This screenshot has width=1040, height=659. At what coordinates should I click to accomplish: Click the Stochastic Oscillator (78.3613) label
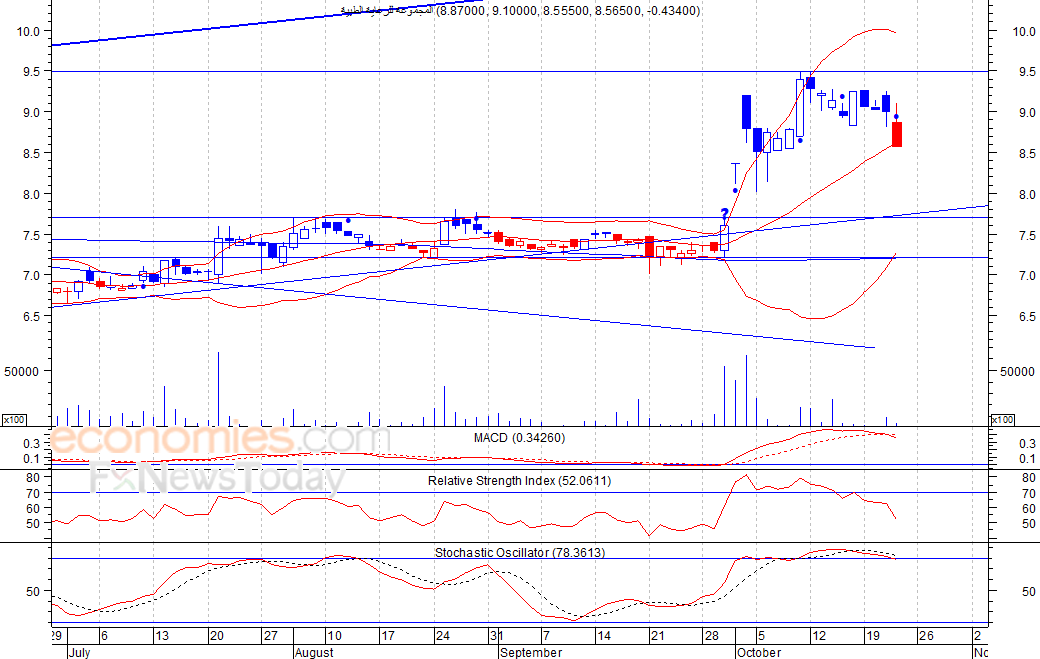(520, 552)
